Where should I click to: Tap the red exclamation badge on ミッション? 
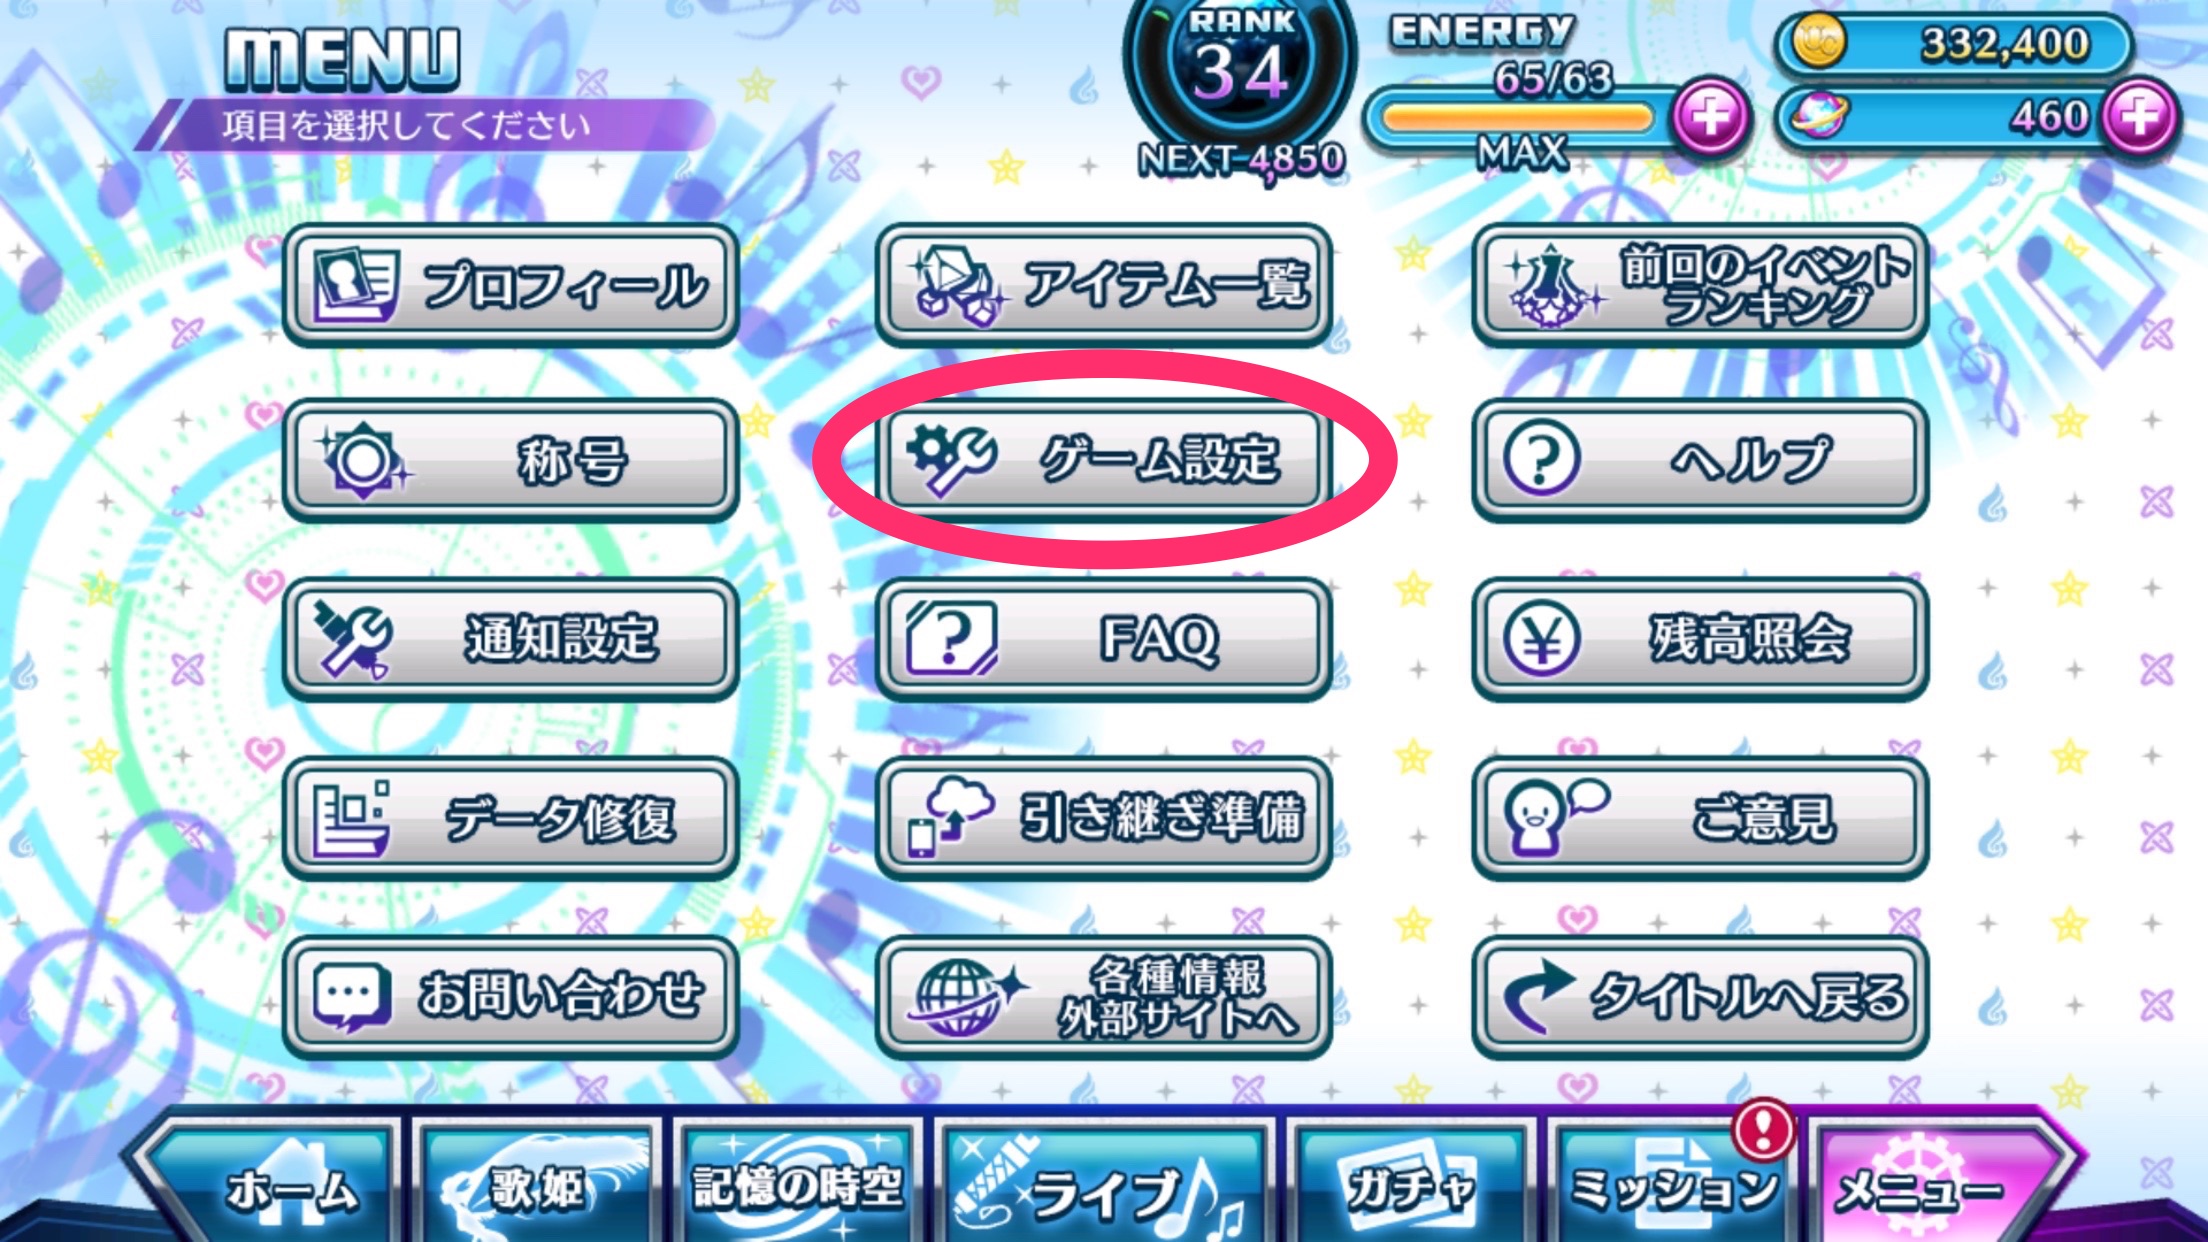coord(1763,1129)
